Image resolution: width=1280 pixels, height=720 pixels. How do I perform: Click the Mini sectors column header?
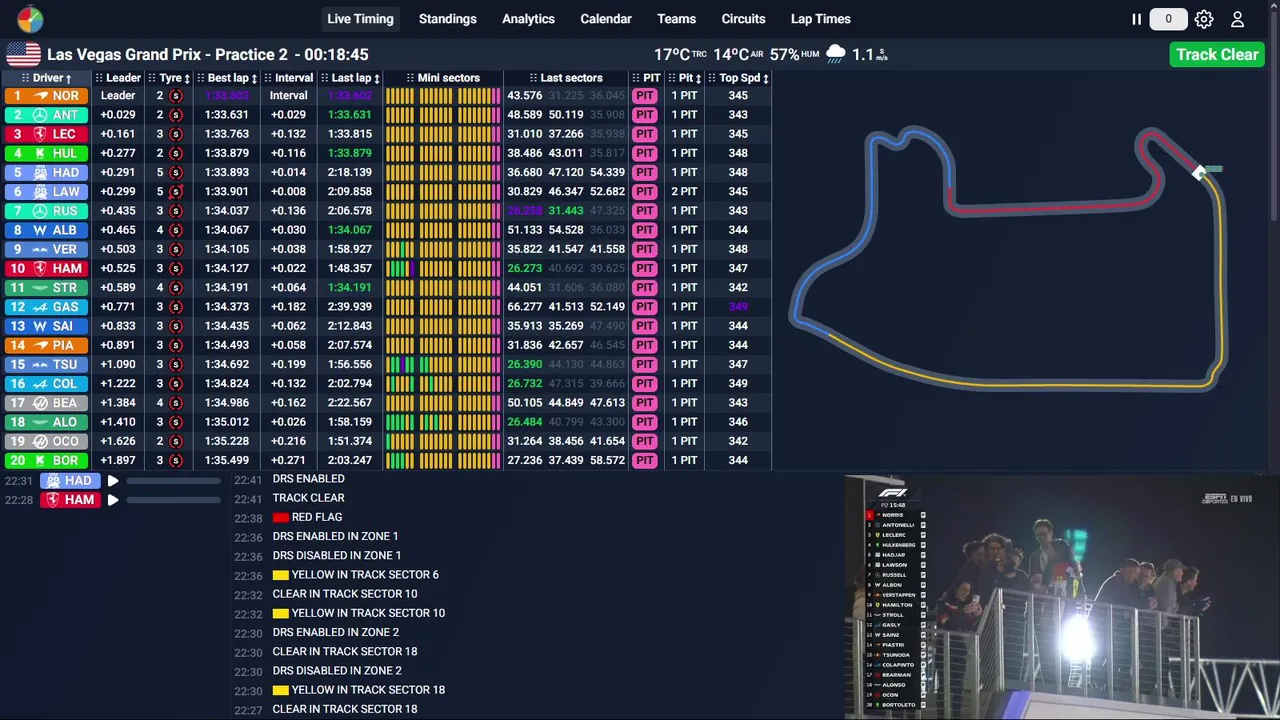(x=443, y=78)
